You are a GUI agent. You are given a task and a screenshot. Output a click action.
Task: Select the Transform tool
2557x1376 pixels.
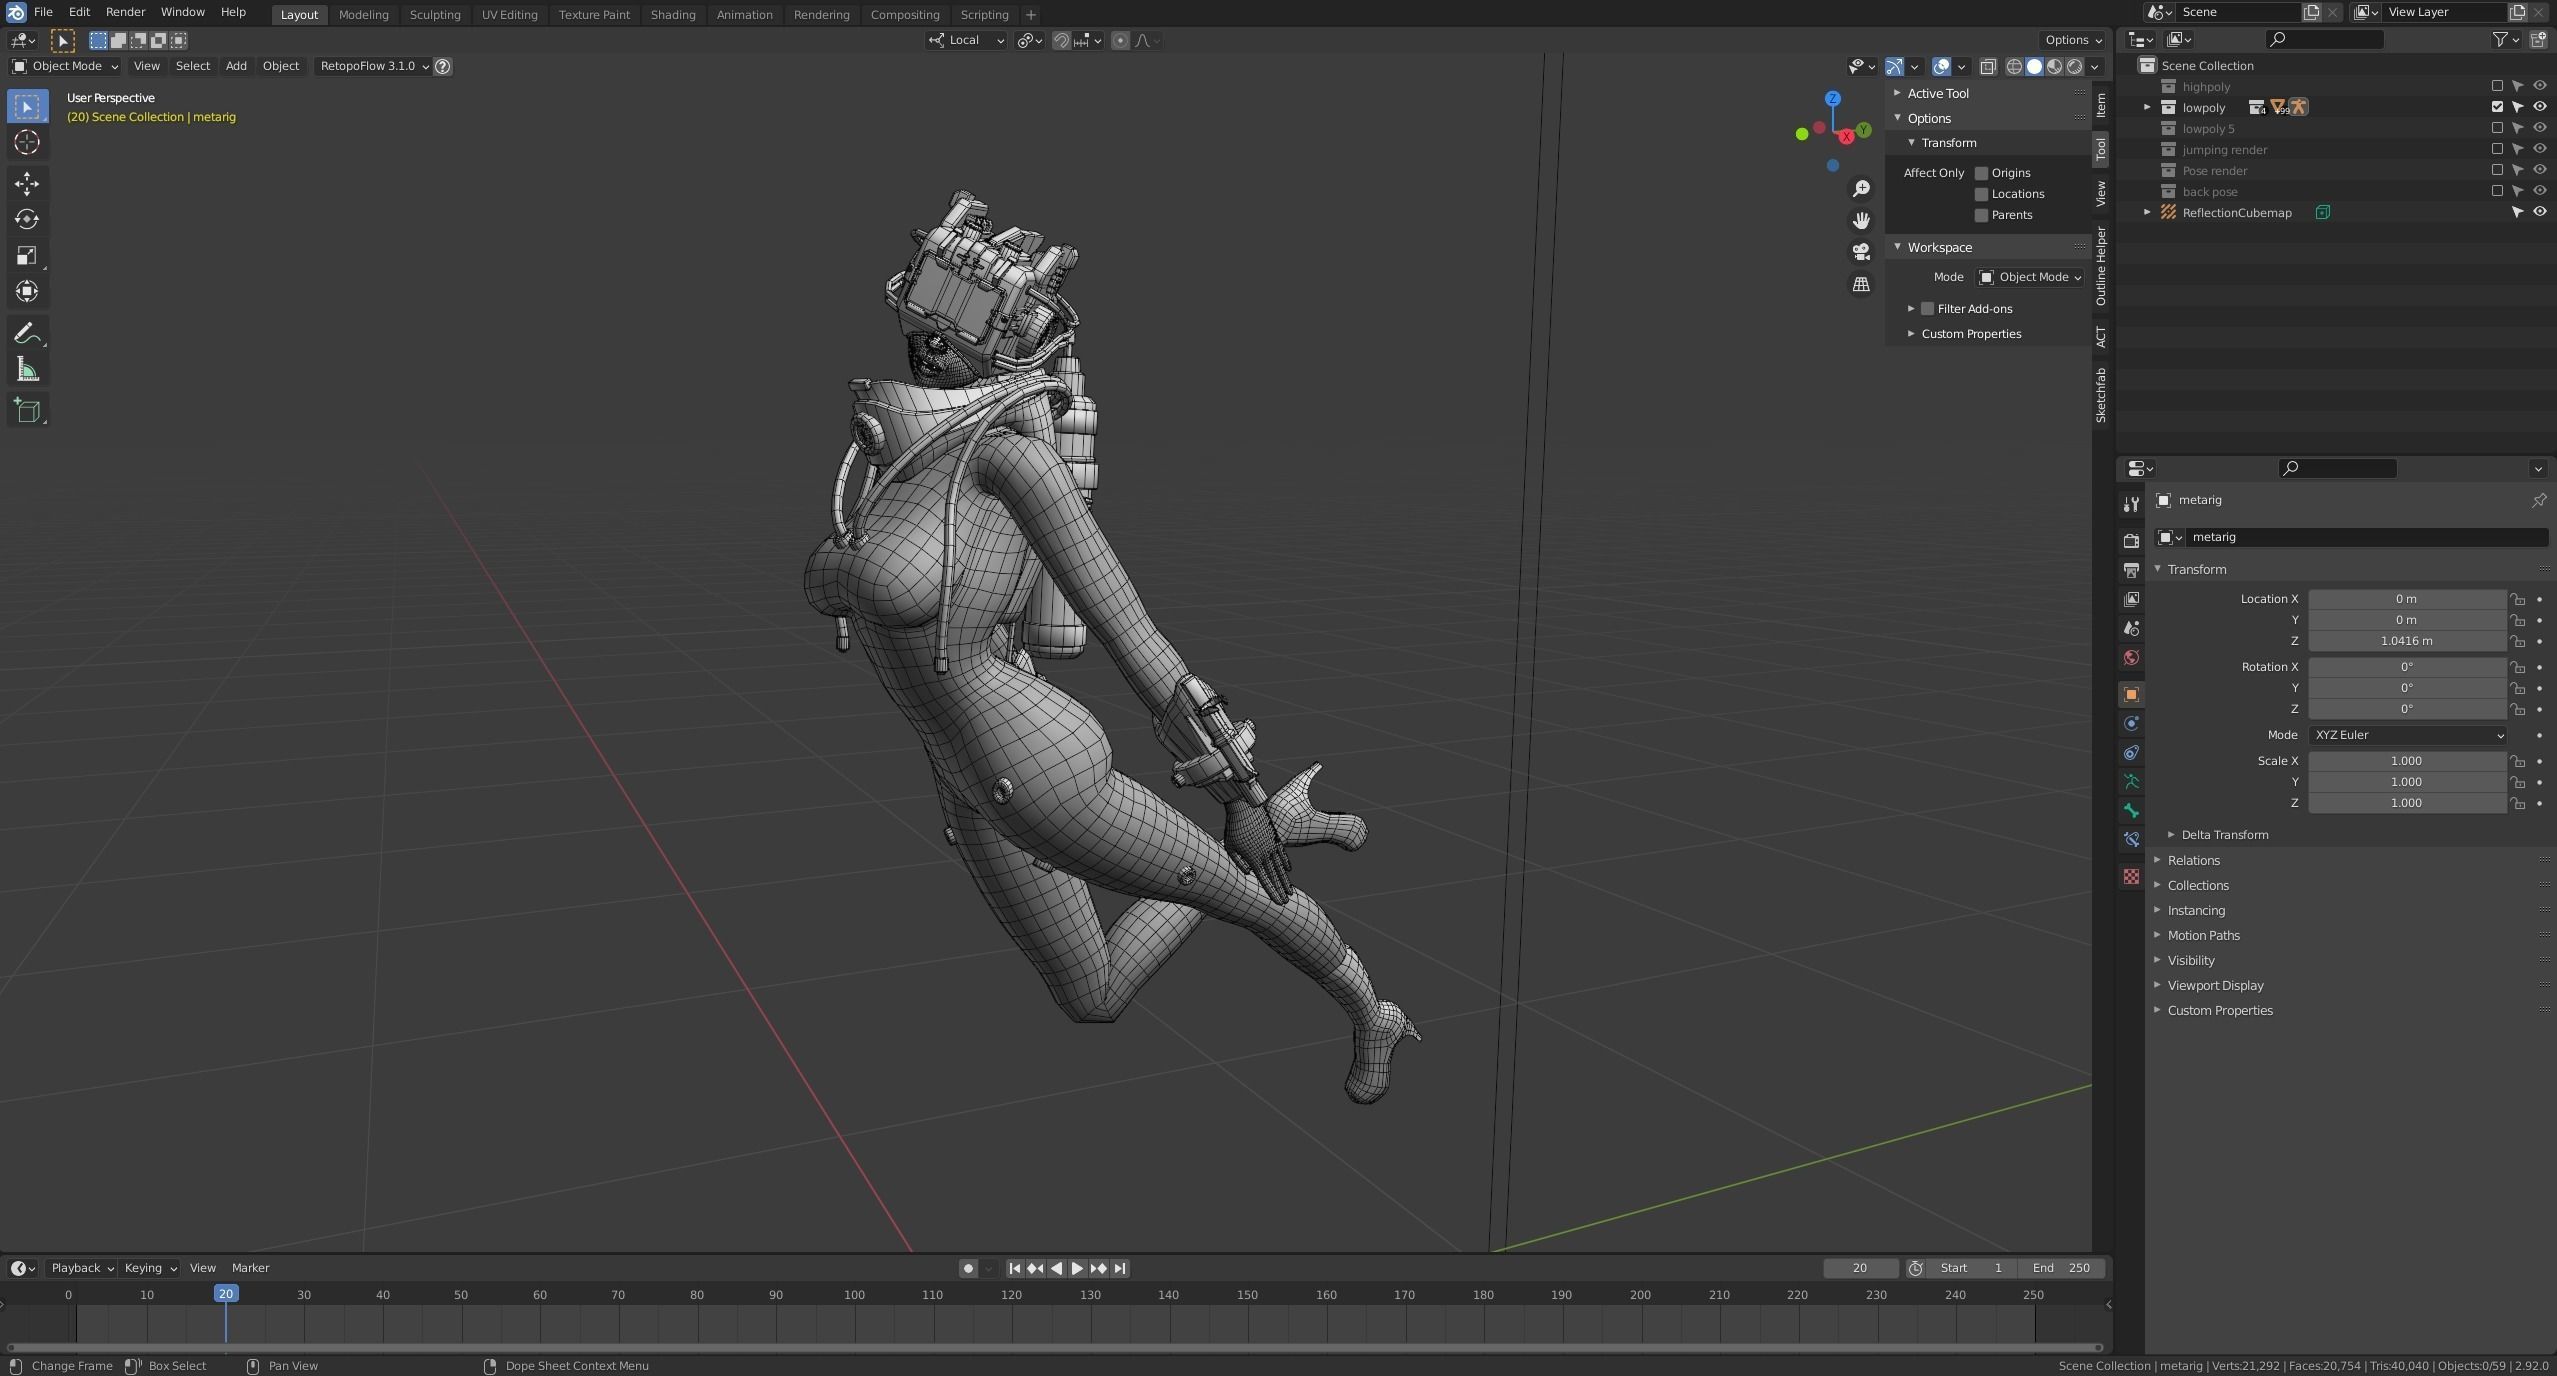coord(27,291)
